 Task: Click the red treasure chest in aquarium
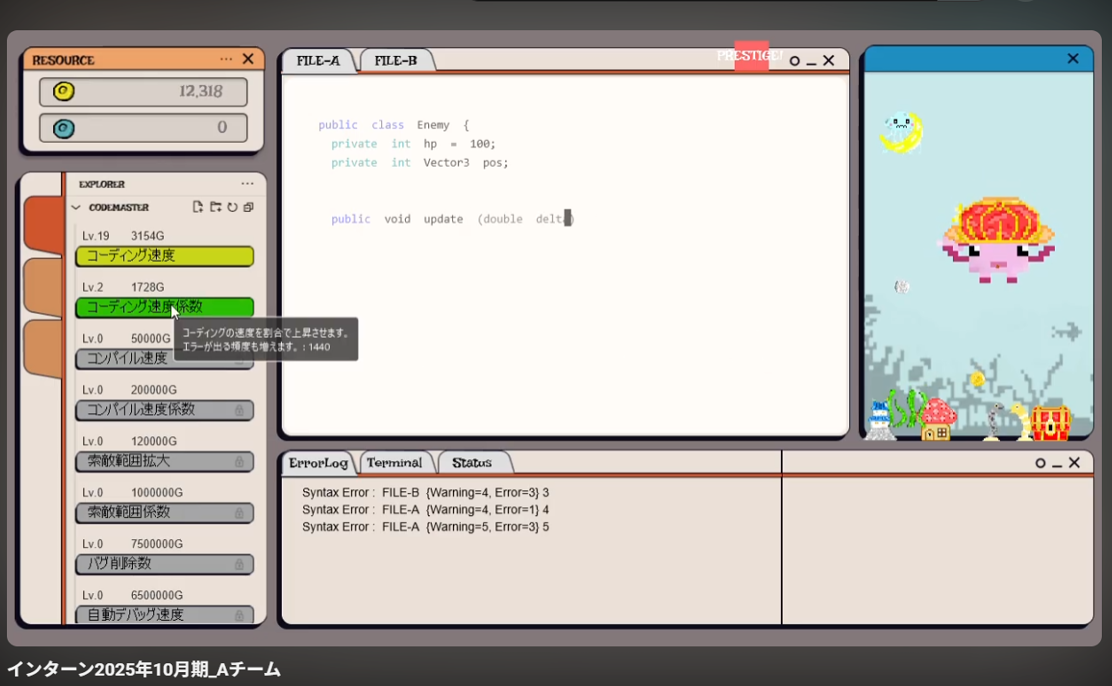tap(1050, 422)
